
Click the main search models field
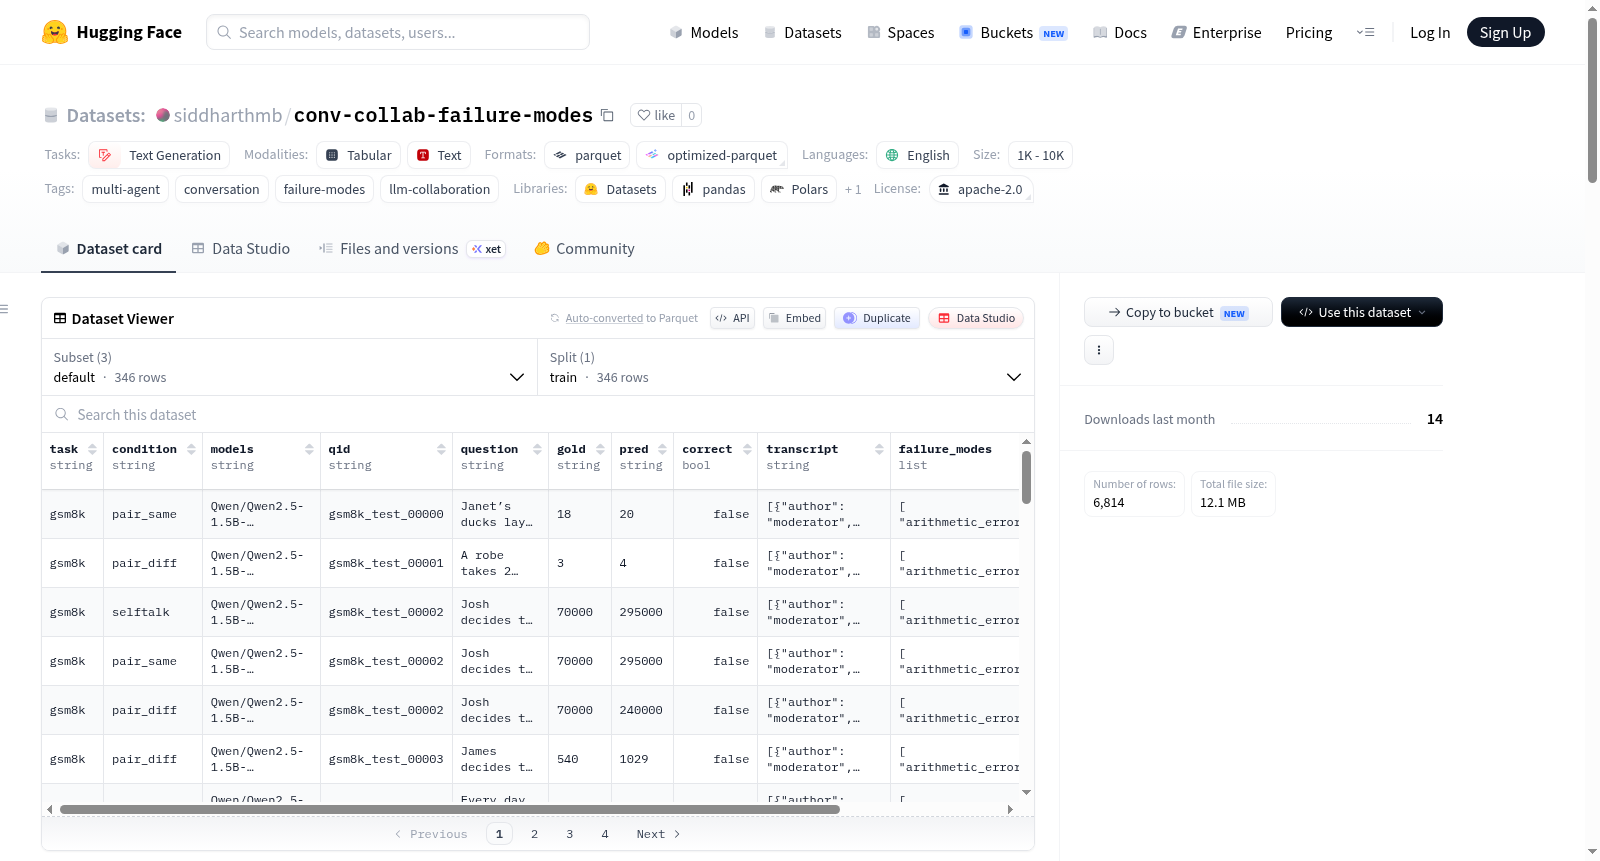[398, 32]
